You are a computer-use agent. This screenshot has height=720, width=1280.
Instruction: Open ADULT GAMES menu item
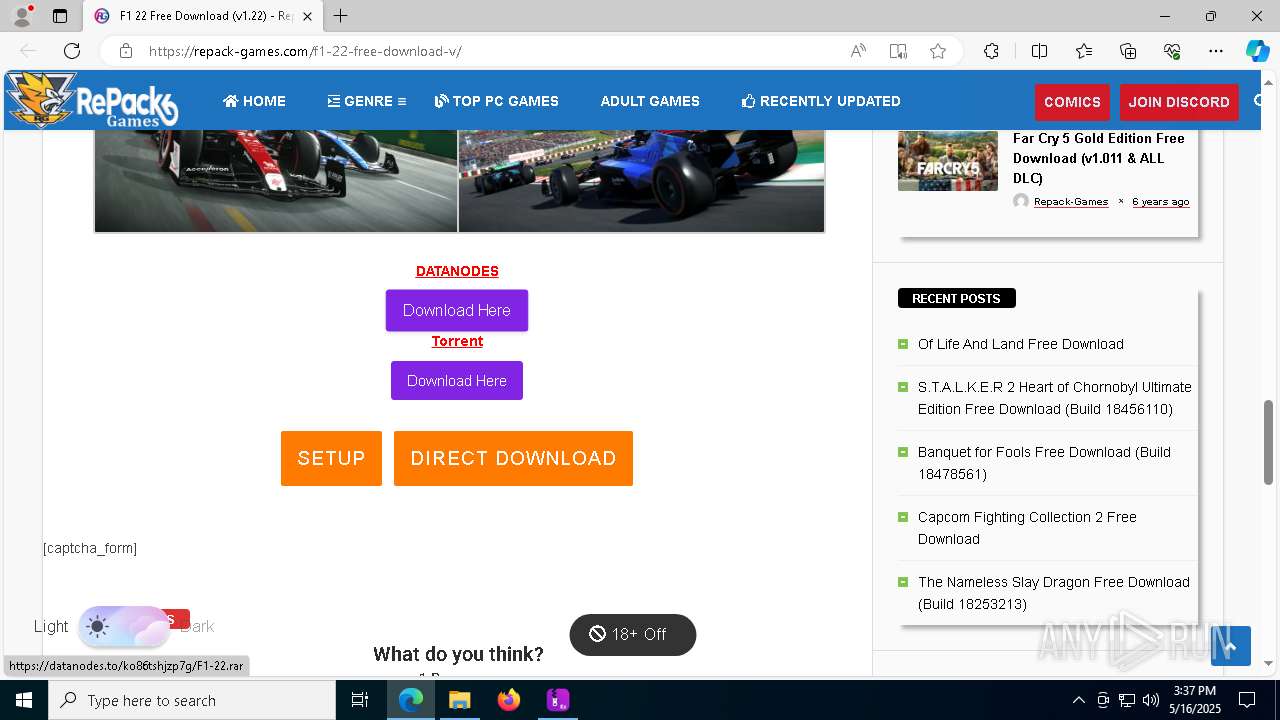650,101
